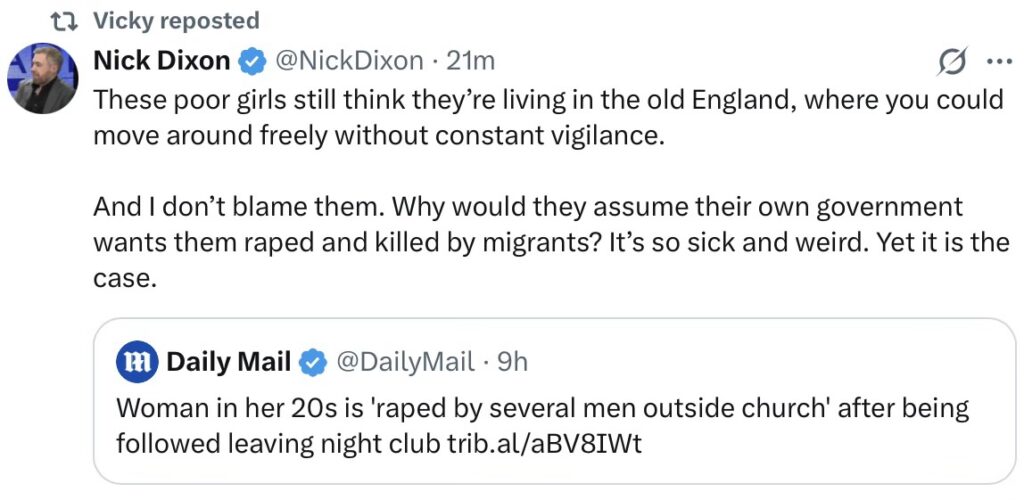Click the 9h timestamp on quoted post

pos(512,361)
